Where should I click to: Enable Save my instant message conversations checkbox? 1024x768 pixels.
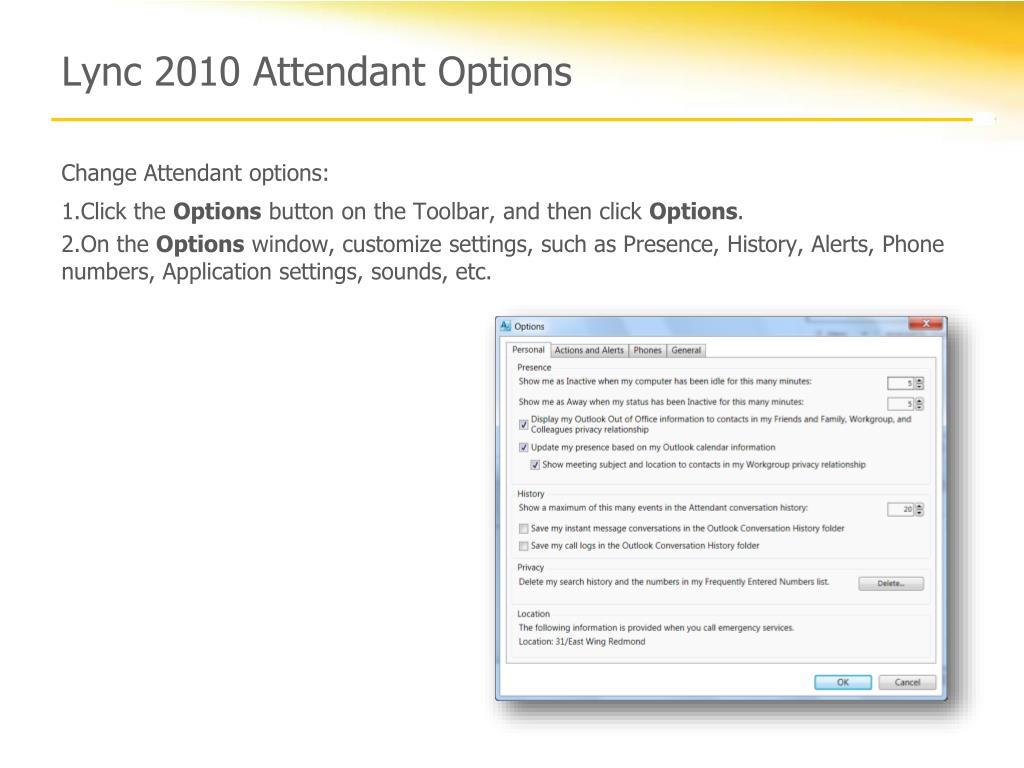[x=523, y=528]
